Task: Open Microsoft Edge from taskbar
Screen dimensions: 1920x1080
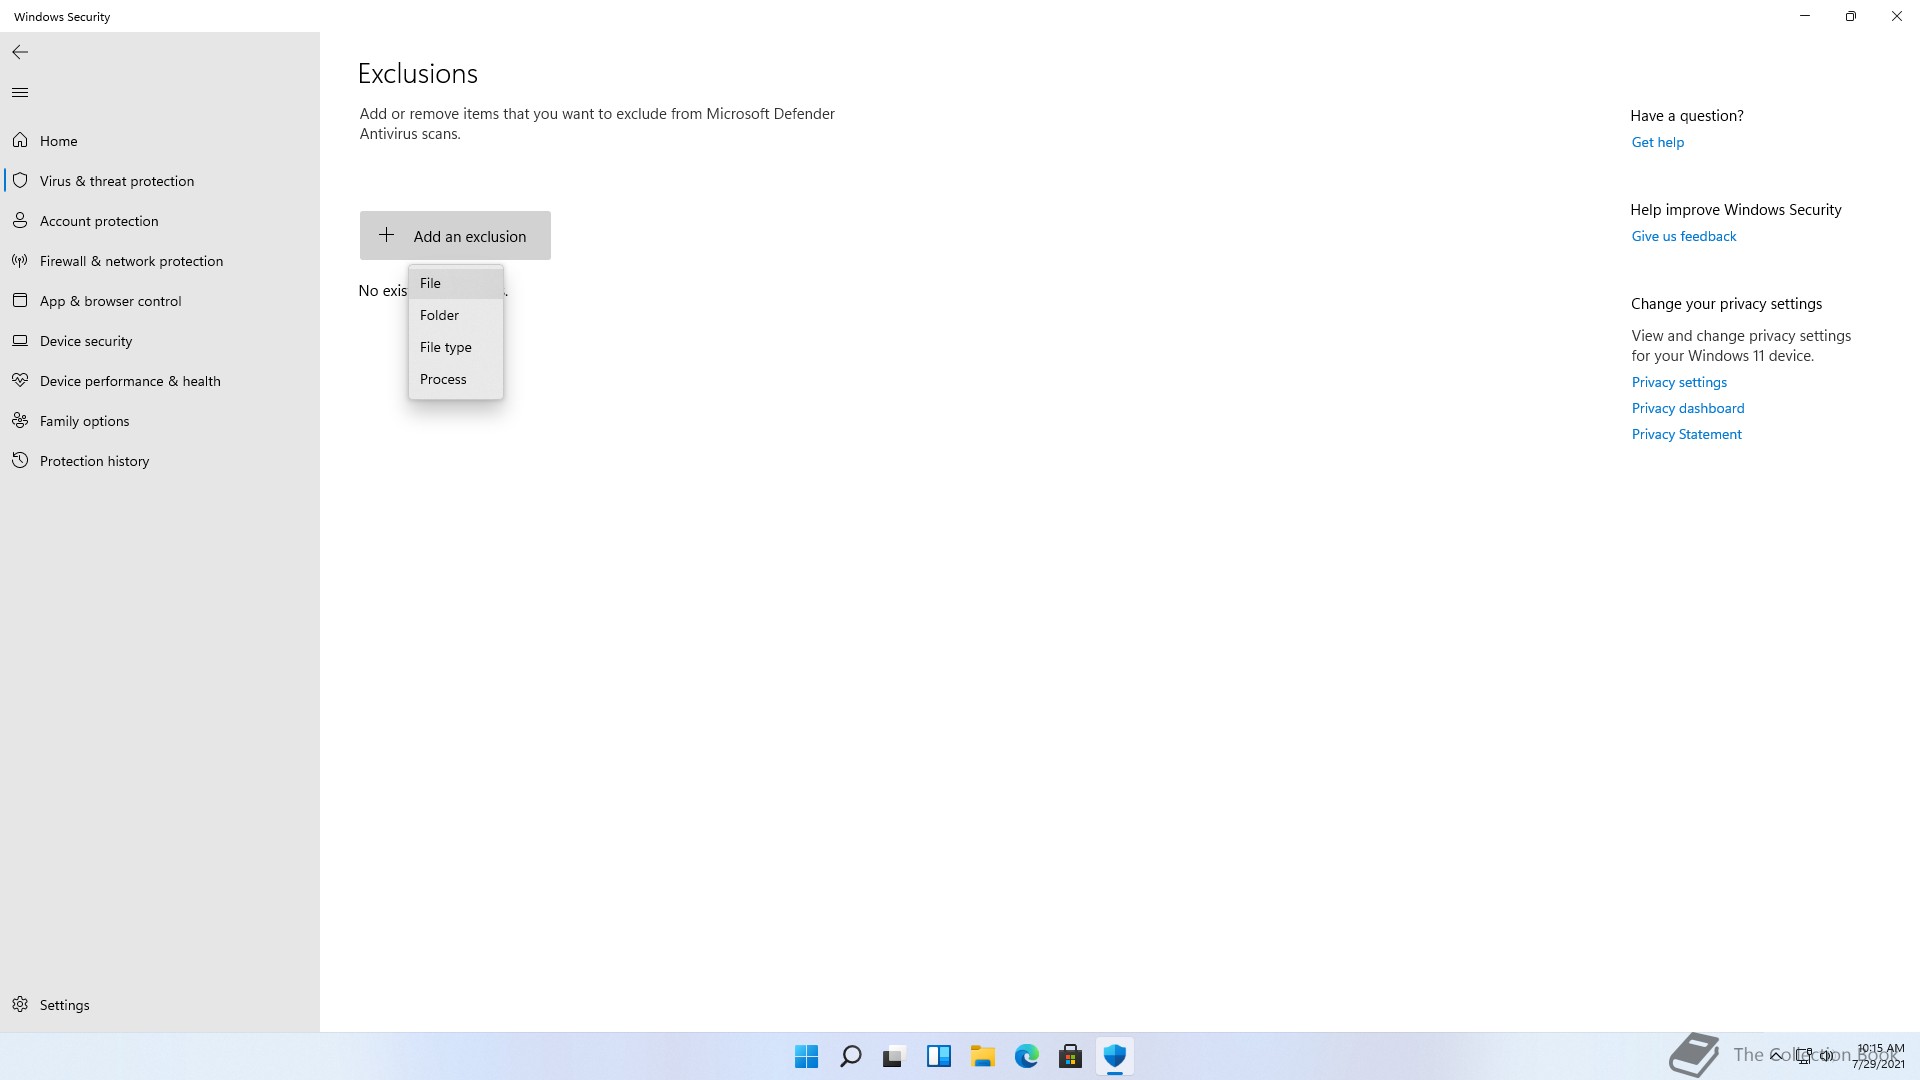Action: click(1027, 1057)
